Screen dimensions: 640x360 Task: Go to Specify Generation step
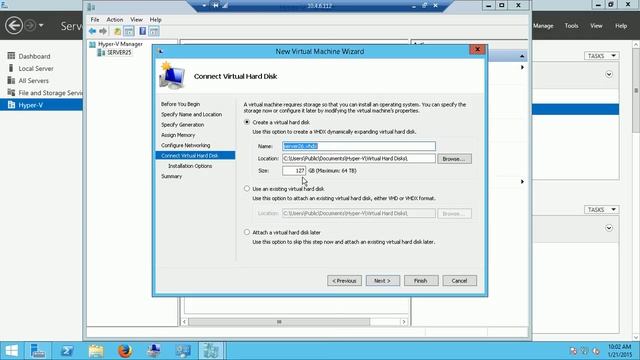tap(182, 124)
